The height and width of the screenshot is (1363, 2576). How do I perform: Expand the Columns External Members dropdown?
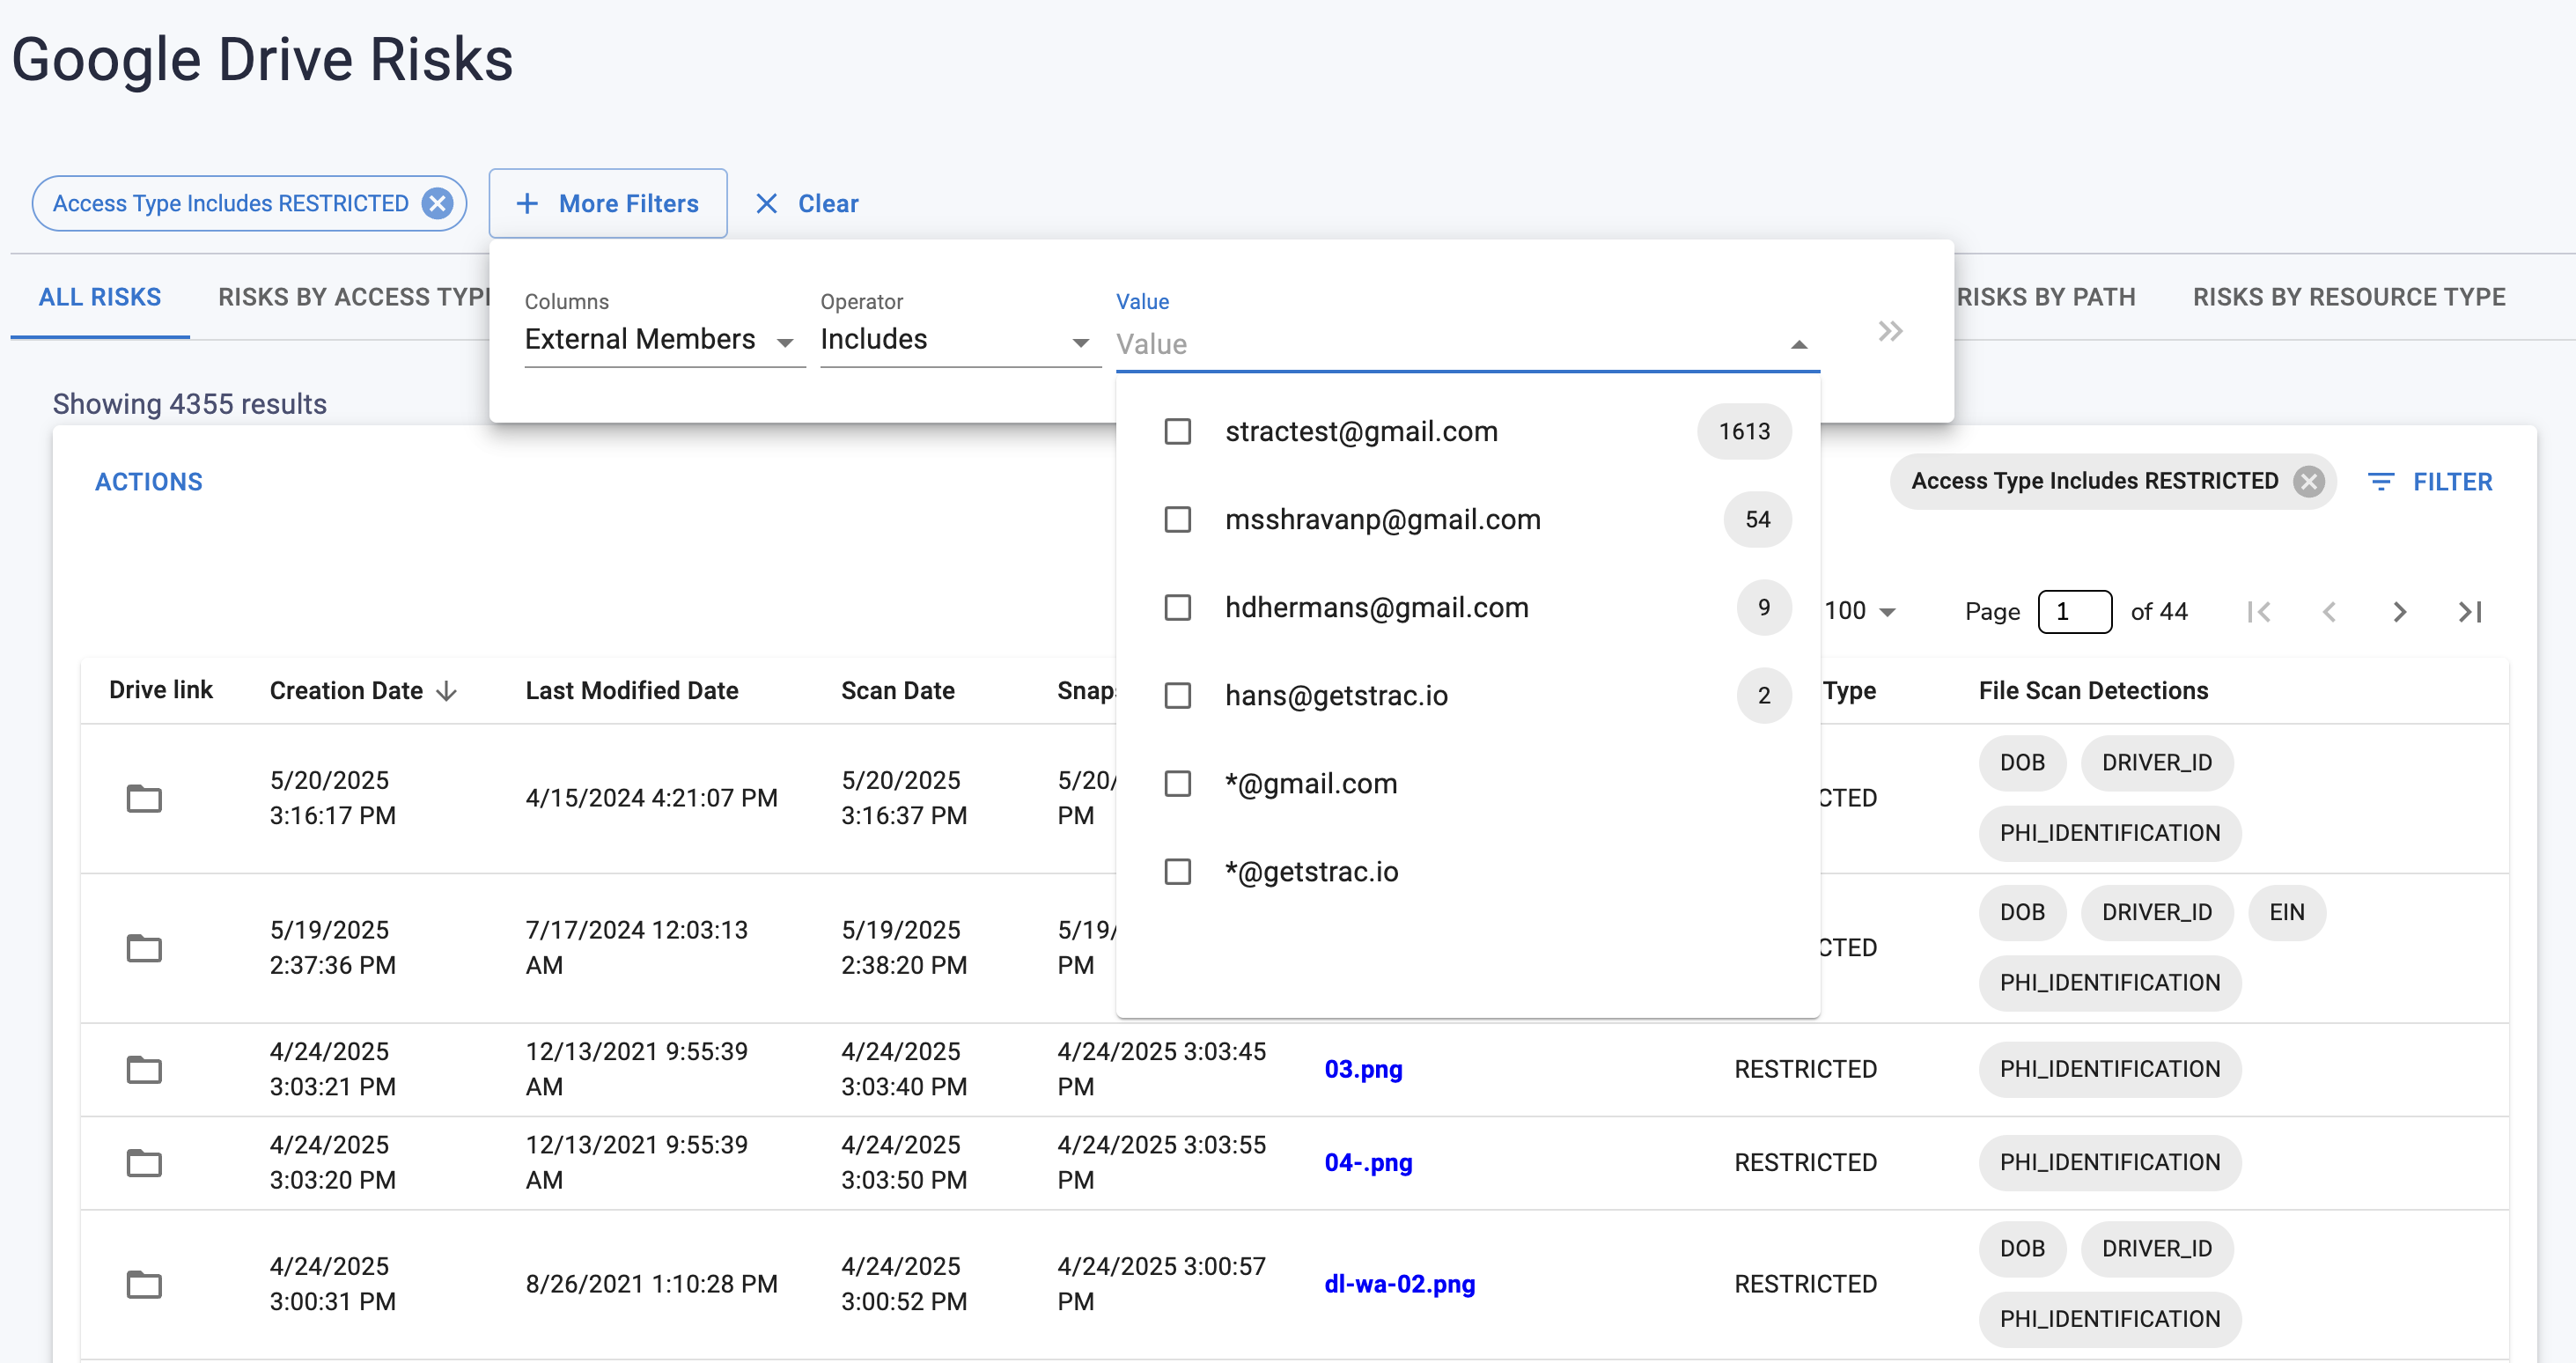pyautogui.click(x=663, y=341)
